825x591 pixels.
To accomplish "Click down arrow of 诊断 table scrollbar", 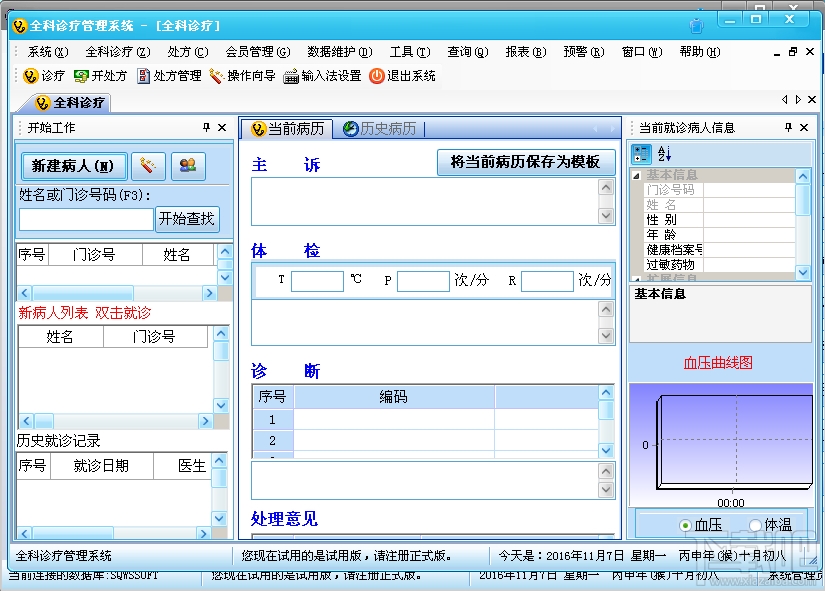I will 606,450.
